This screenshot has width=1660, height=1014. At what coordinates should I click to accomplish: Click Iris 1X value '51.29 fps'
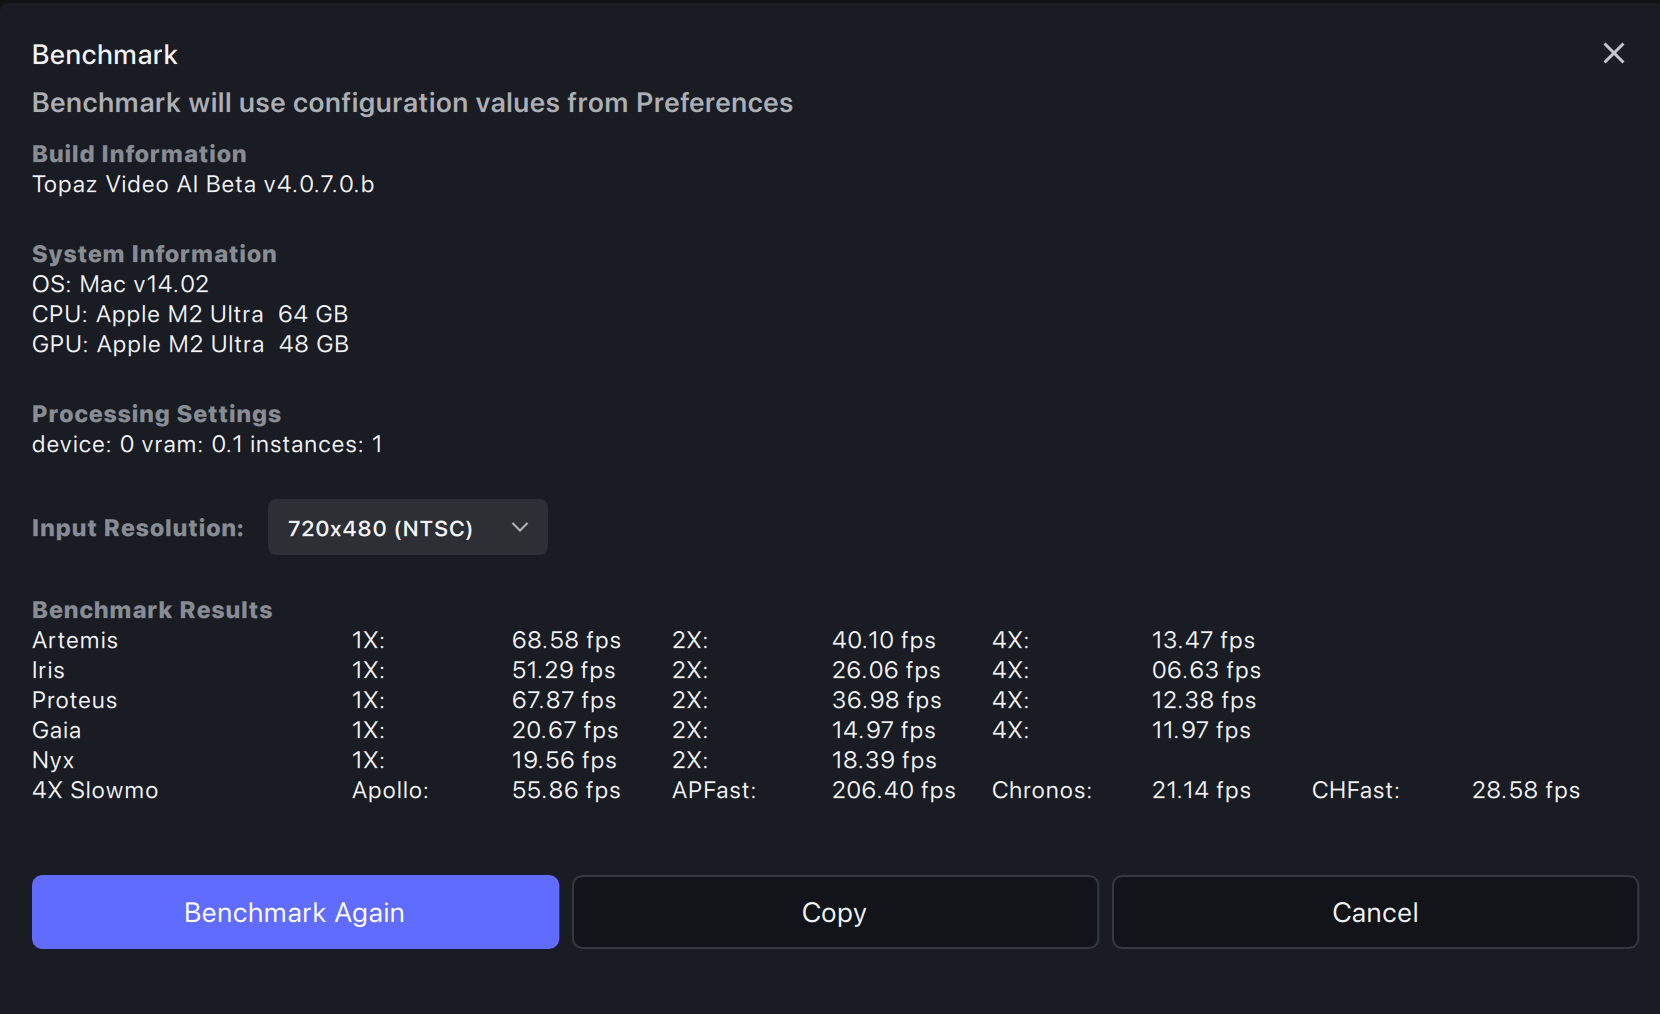564,670
